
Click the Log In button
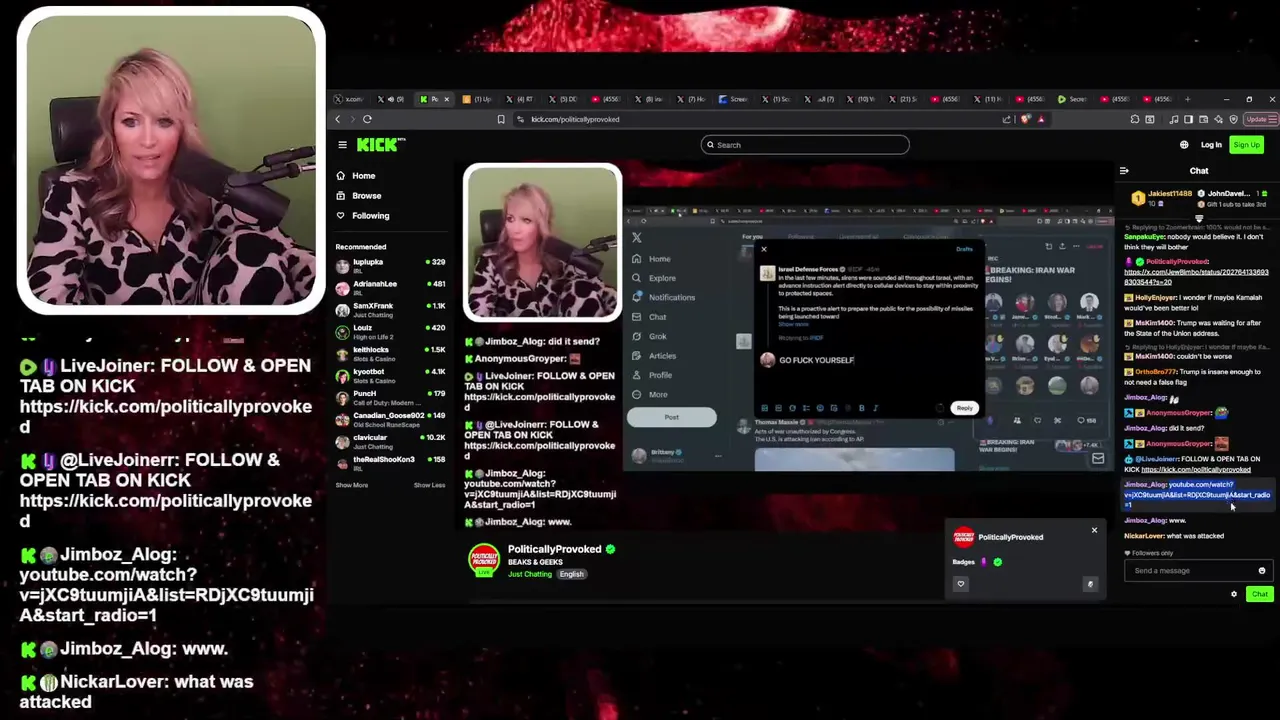click(x=1211, y=145)
